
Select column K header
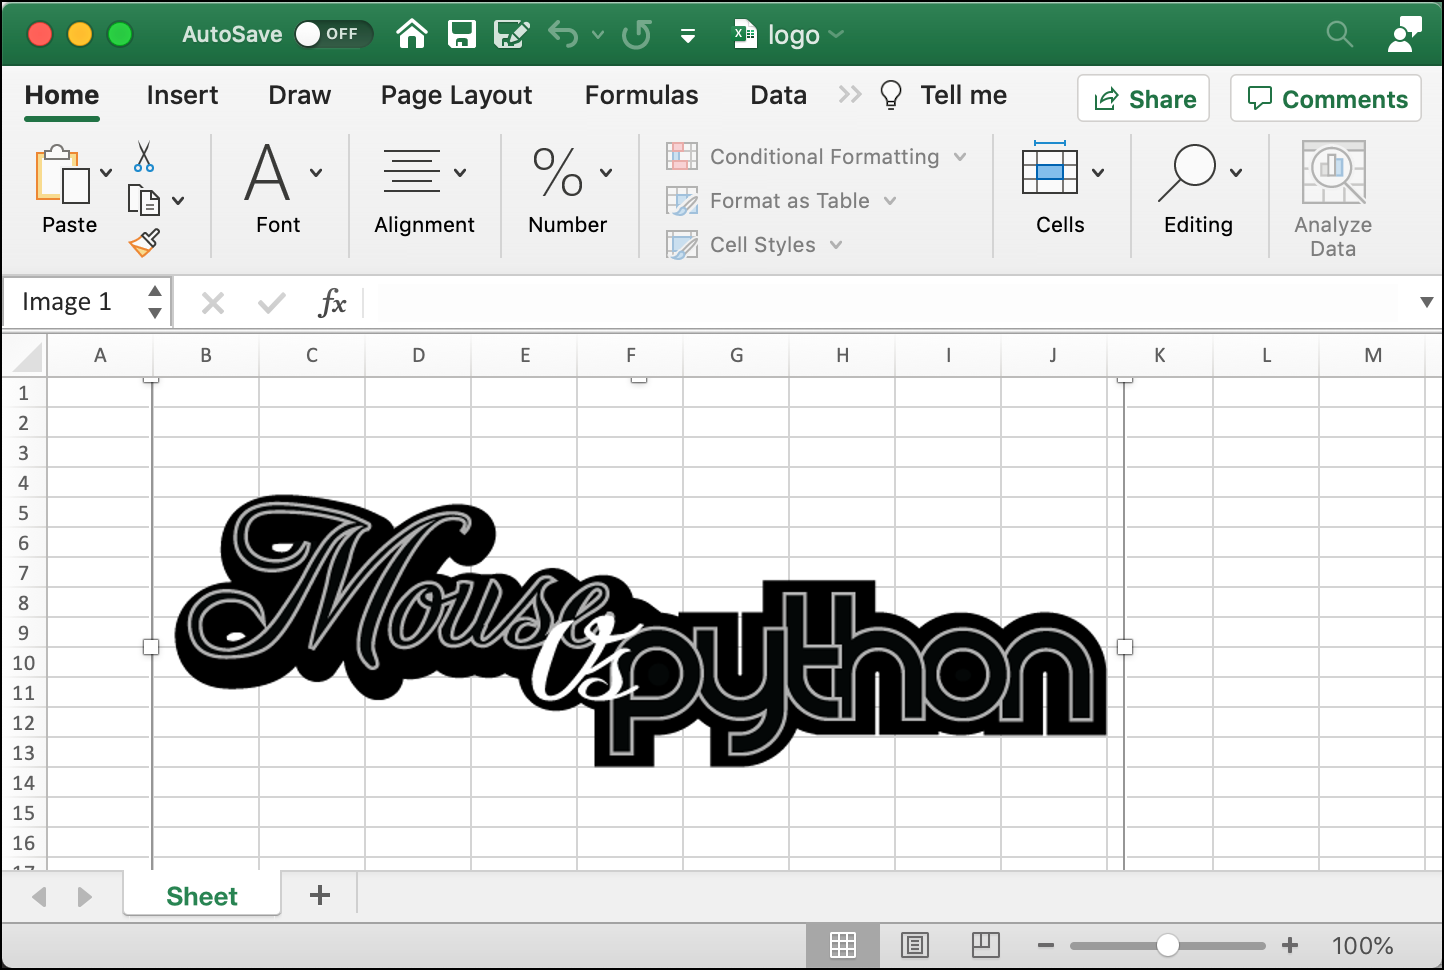click(x=1160, y=355)
